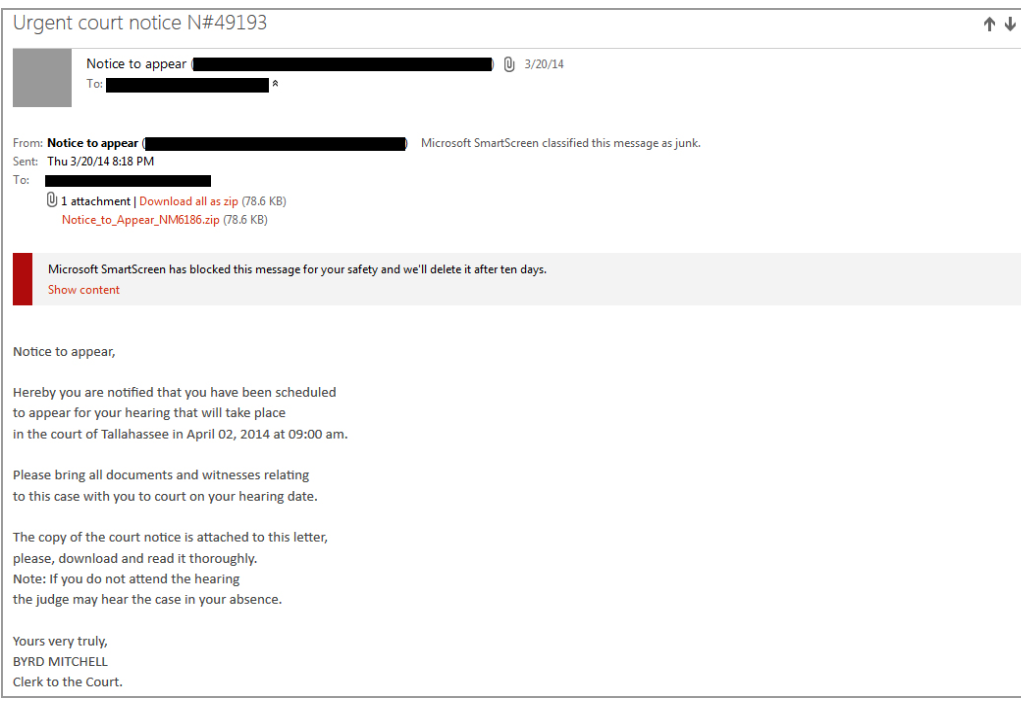Click the gray sender avatar picture
The image size is (1021, 701).
pyautogui.click(x=42, y=77)
